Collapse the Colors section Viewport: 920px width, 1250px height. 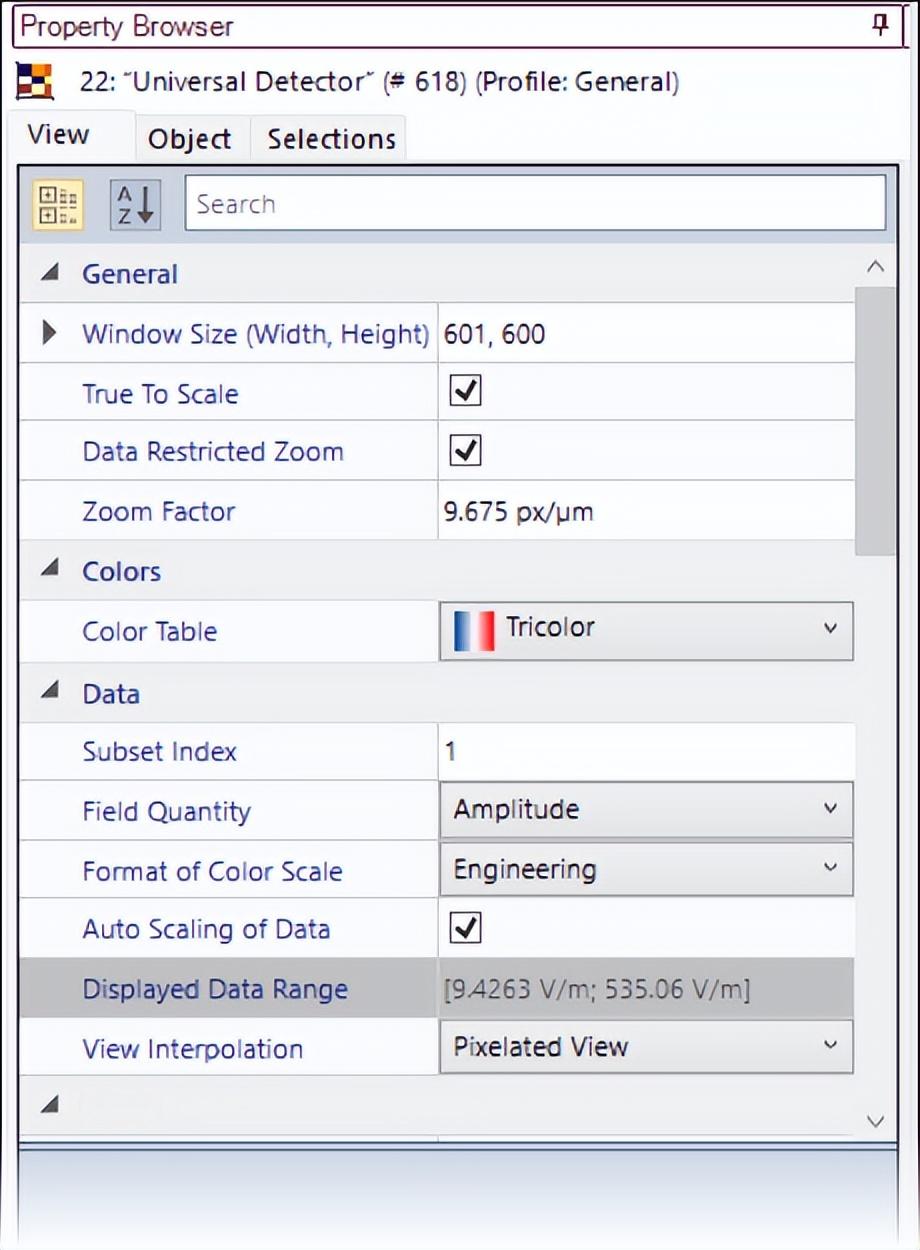point(50,570)
